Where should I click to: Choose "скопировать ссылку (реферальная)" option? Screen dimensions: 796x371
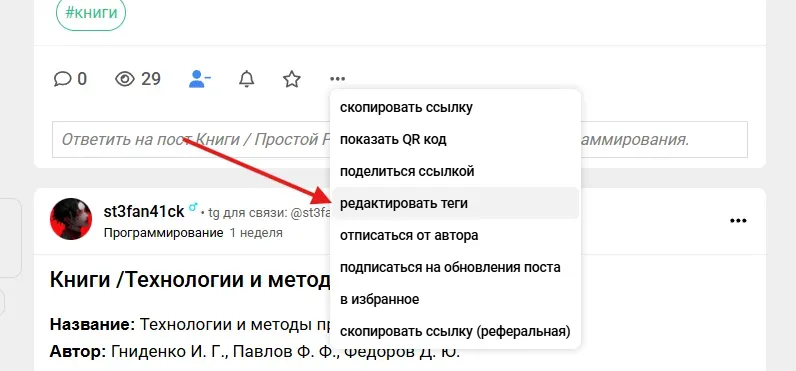[455, 332]
